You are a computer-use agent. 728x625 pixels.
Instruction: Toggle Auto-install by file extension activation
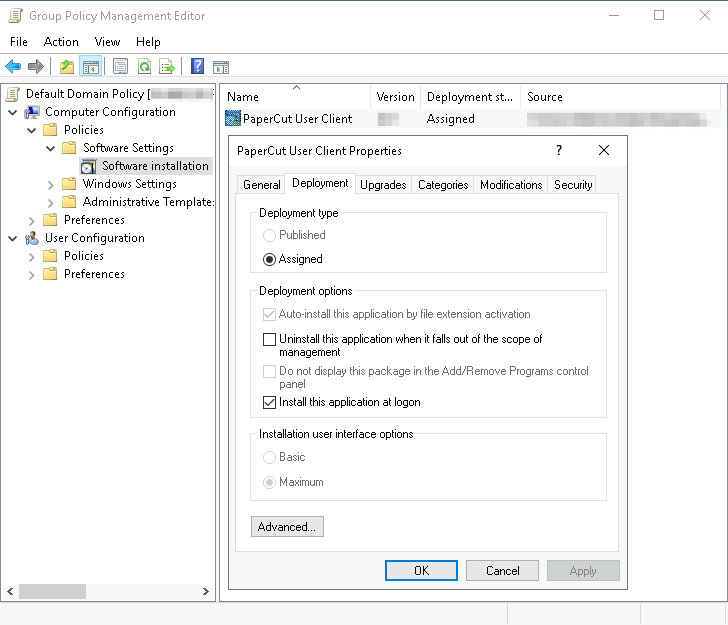269,314
